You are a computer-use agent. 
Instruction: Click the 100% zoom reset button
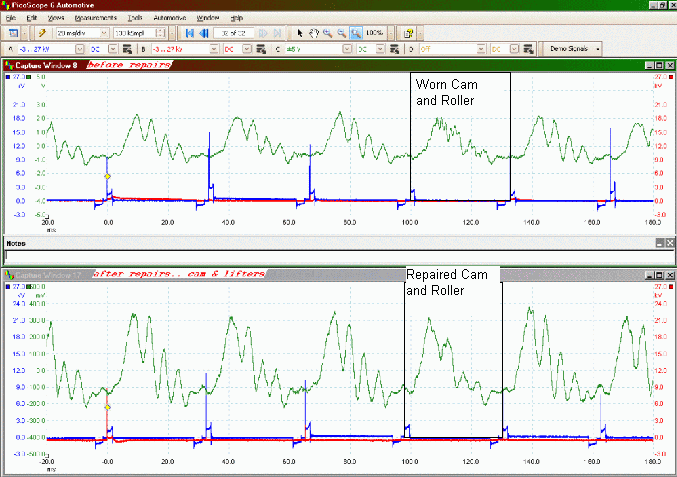coord(374,33)
